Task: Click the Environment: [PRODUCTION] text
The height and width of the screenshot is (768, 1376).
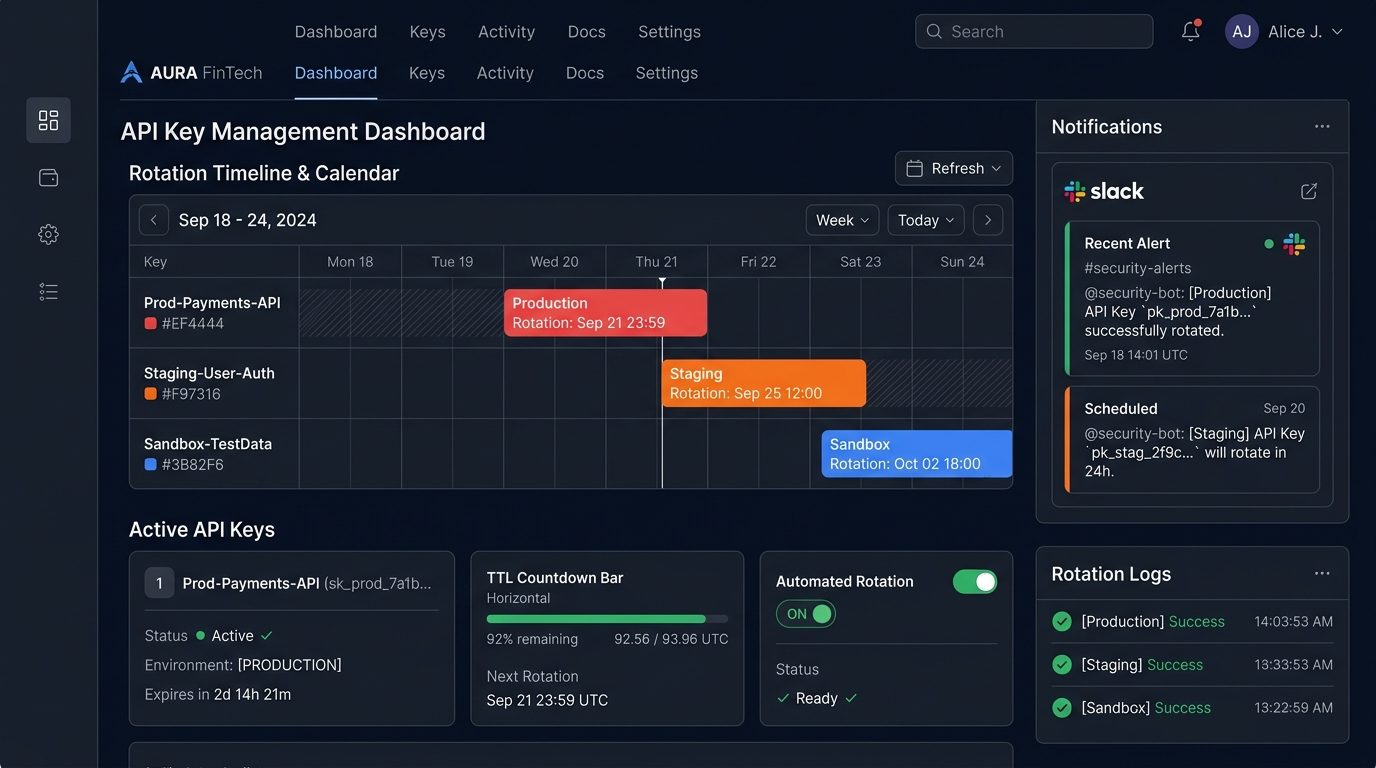Action: (243, 665)
